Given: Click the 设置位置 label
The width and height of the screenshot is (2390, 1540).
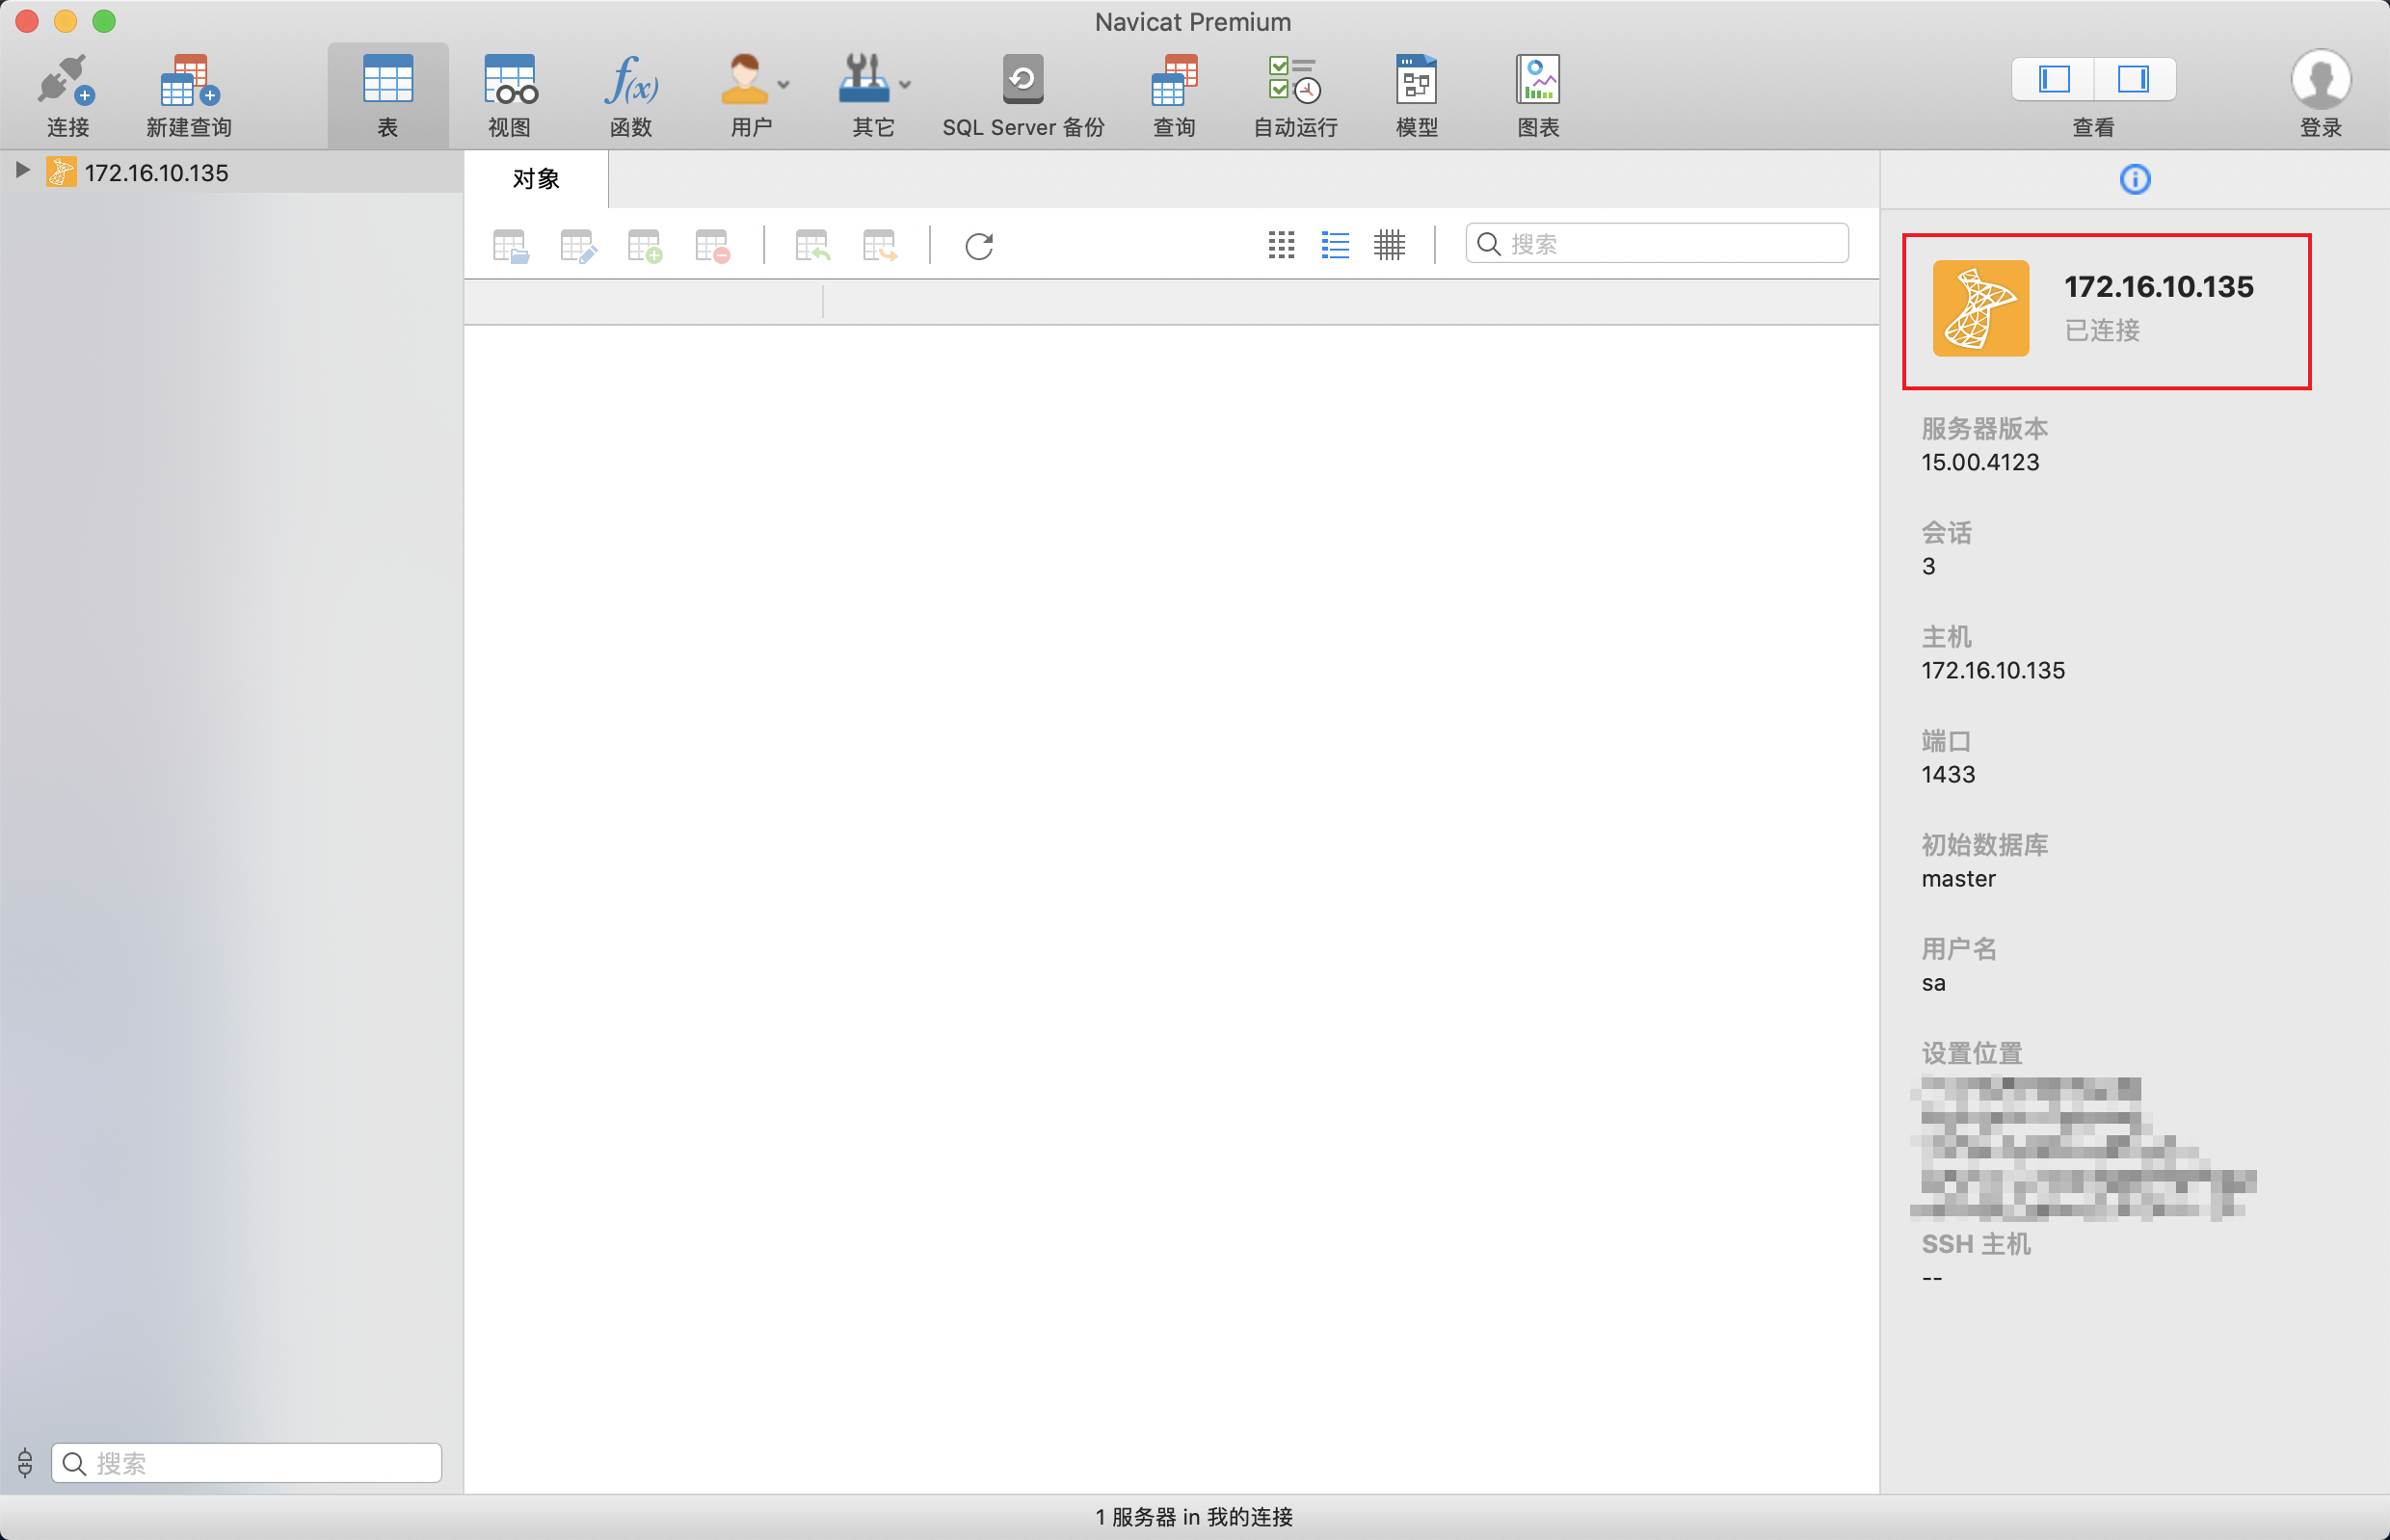Looking at the screenshot, I should click(1972, 1052).
